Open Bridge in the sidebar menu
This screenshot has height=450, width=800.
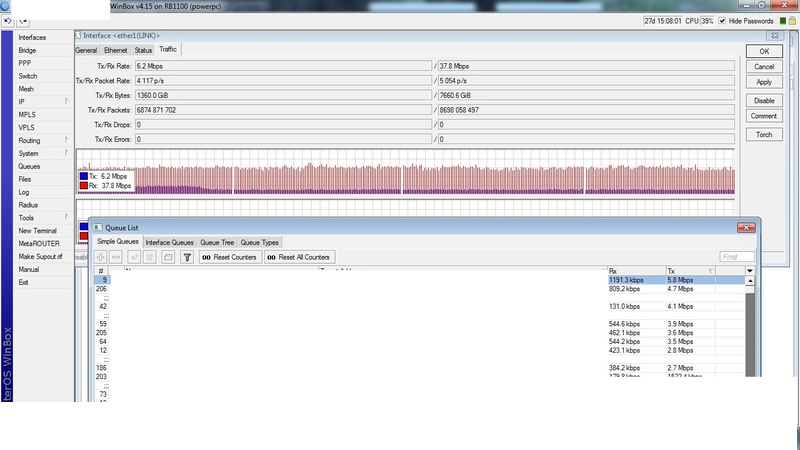coord(27,50)
